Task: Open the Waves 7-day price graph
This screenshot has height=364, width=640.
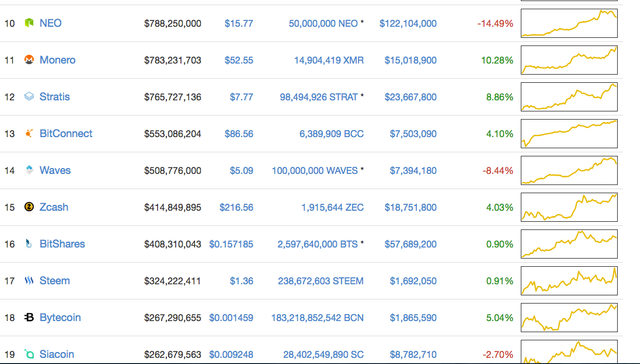Action: [x=569, y=170]
